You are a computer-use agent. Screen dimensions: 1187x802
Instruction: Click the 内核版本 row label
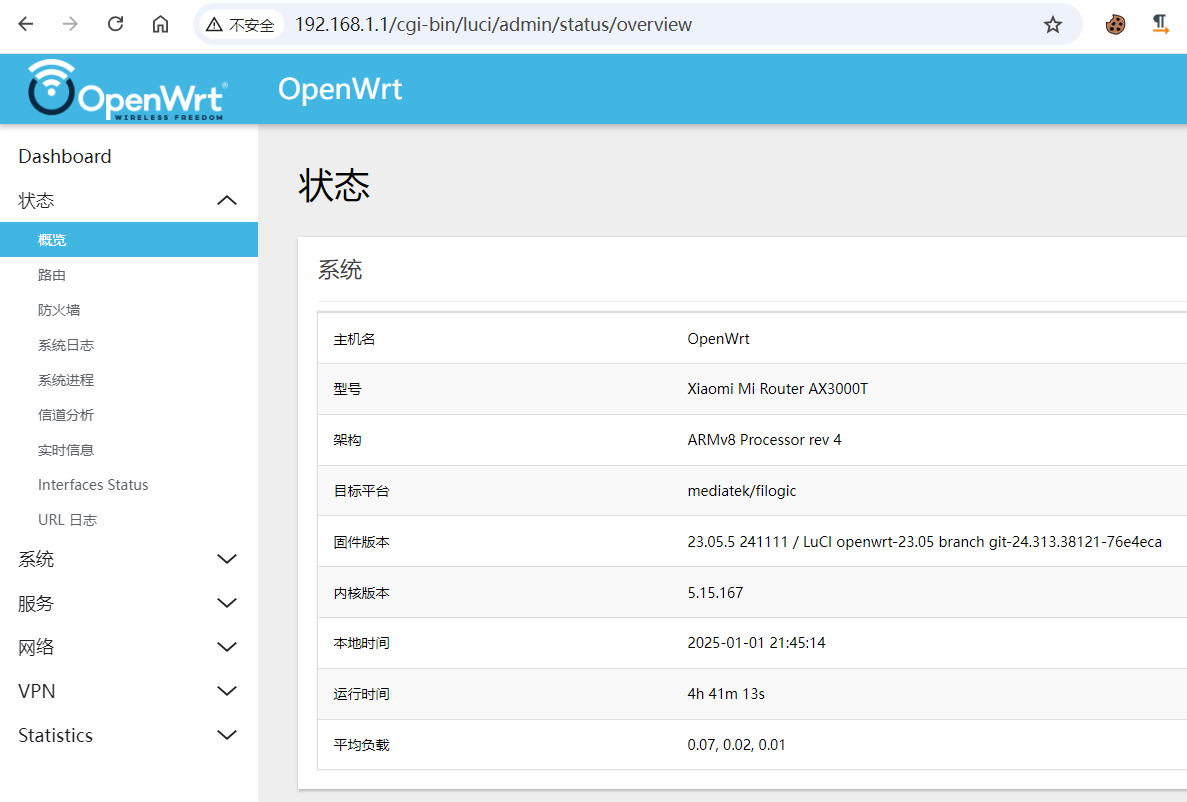click(361, 593)
